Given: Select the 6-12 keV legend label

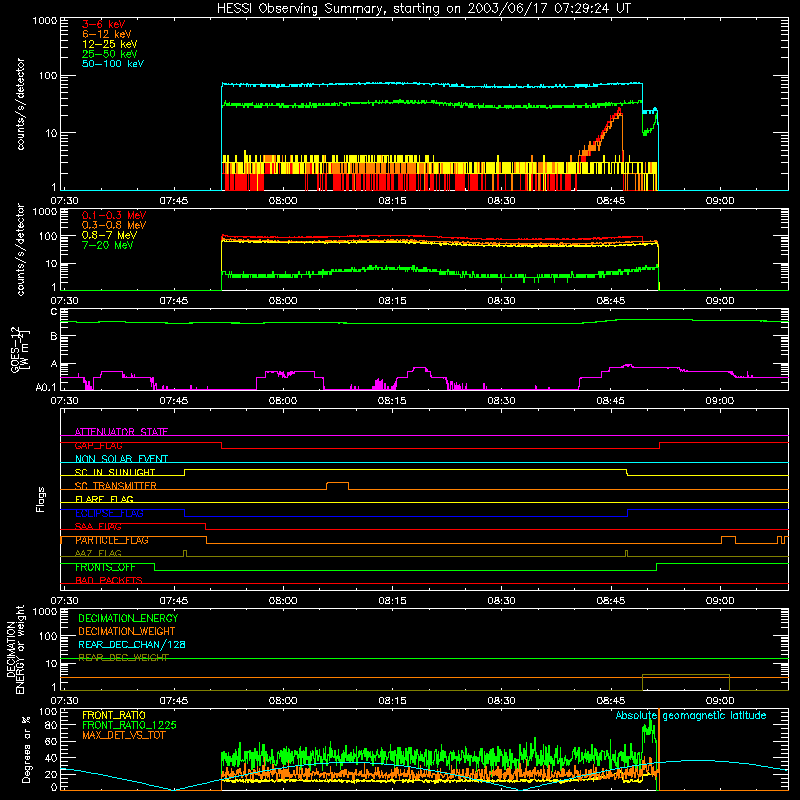Looking at the screenshot, I should coord(107,34).
